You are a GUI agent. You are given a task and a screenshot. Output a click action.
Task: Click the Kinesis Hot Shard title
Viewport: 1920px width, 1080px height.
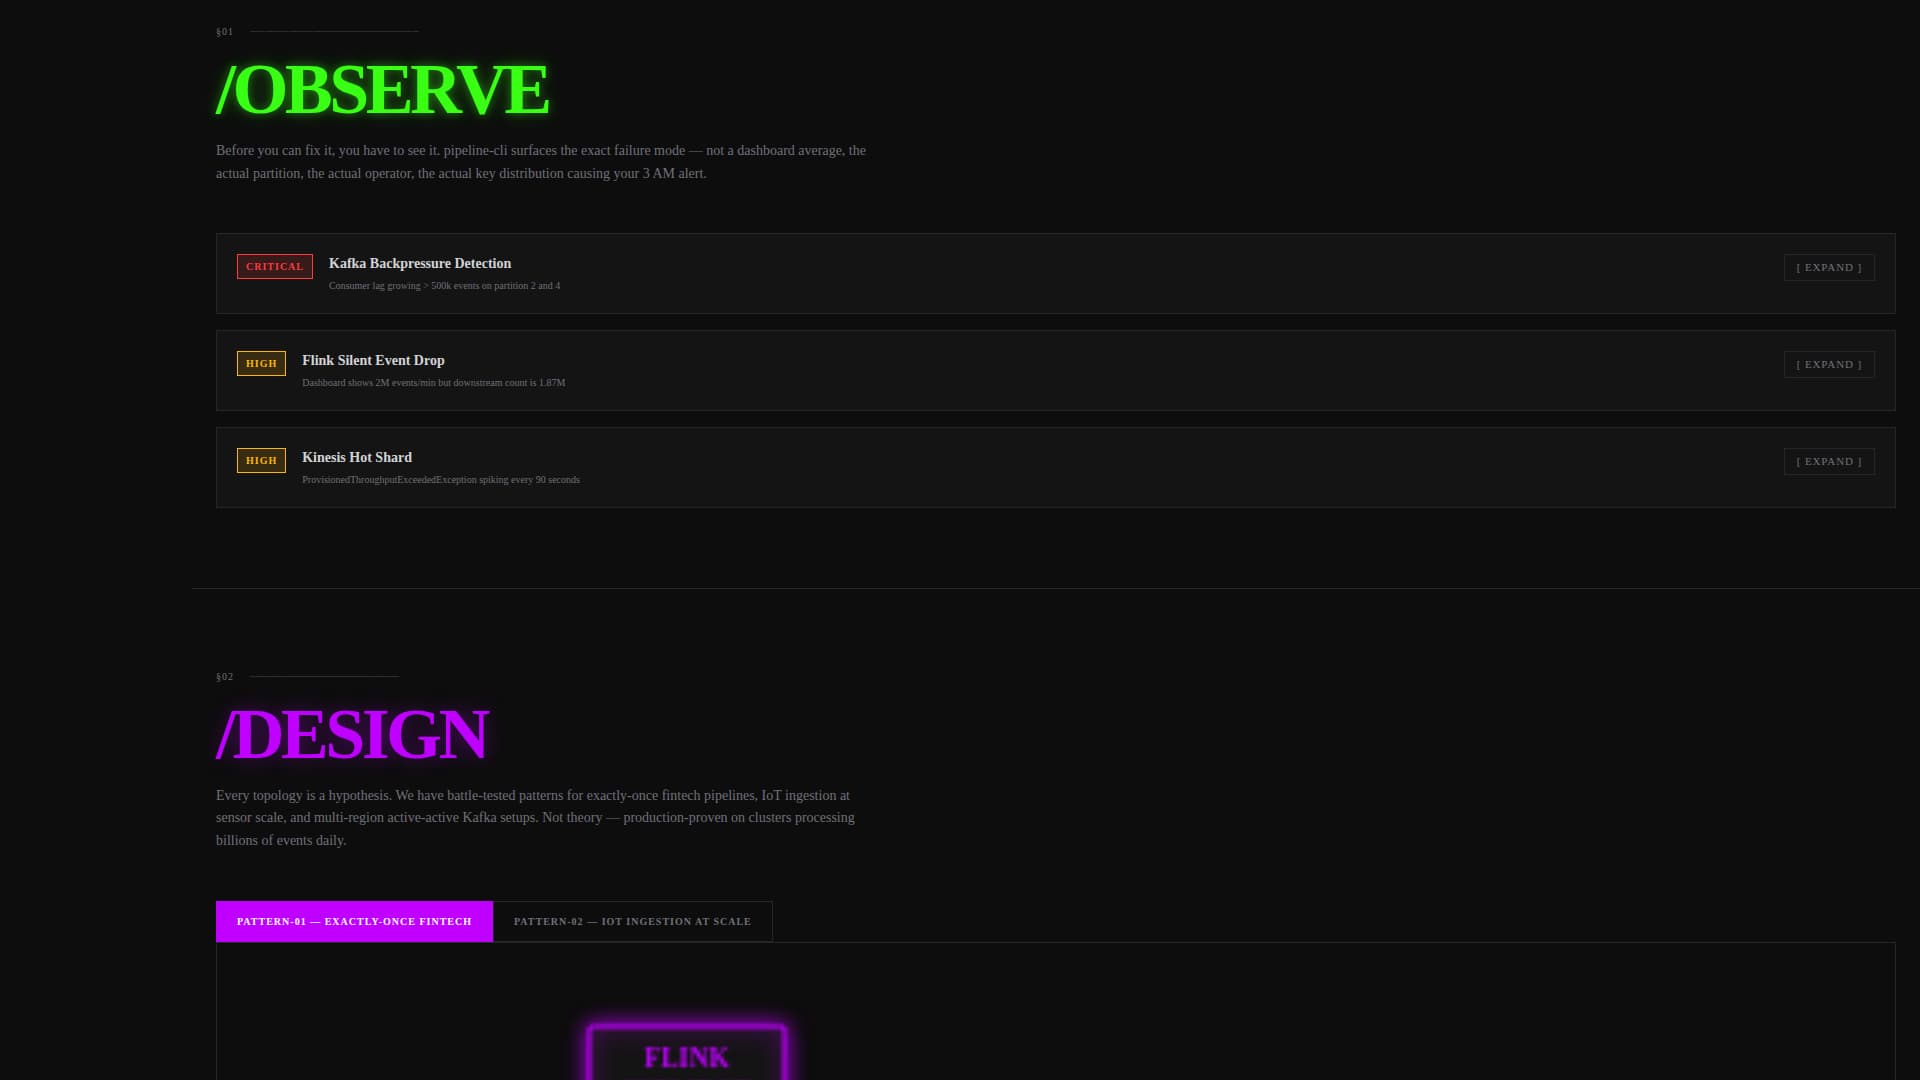pos(356,457)
